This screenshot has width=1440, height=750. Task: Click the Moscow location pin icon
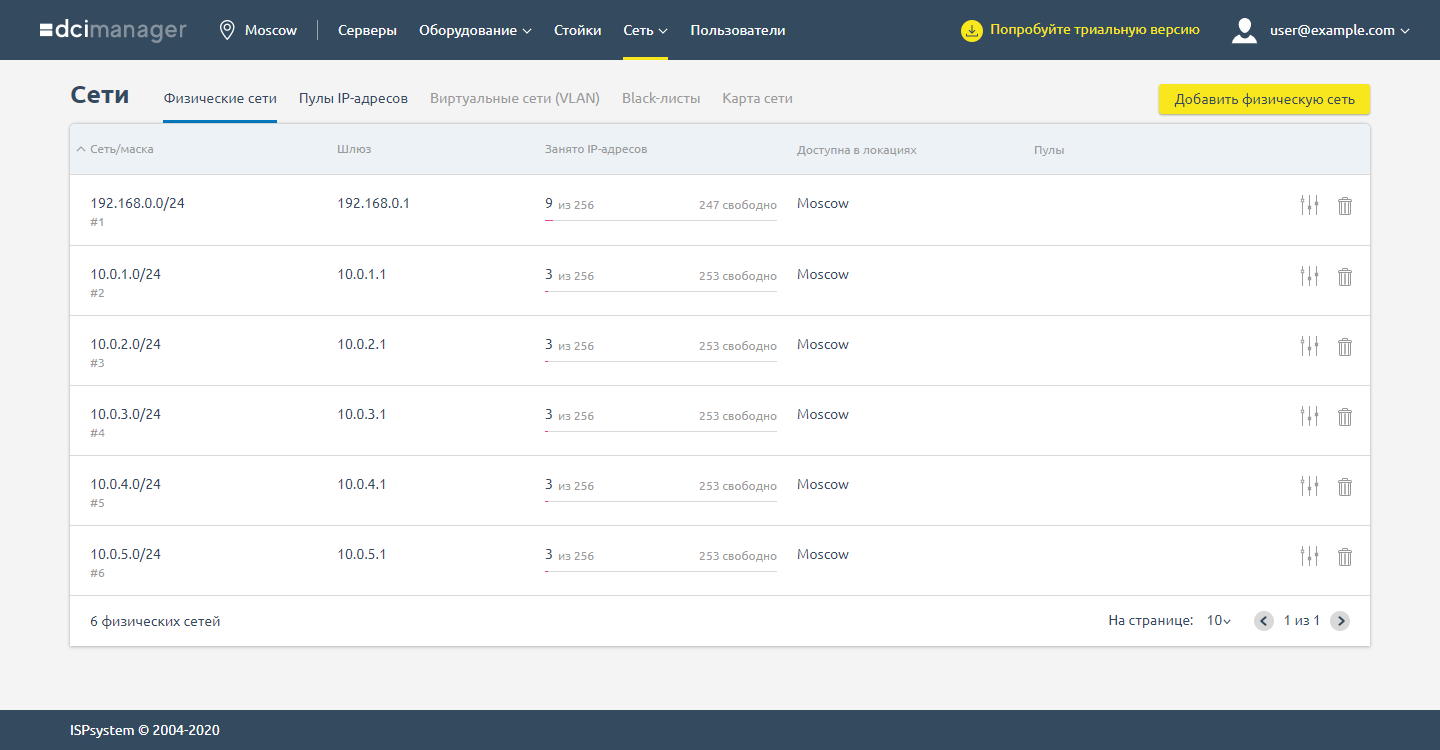(227, 30)
